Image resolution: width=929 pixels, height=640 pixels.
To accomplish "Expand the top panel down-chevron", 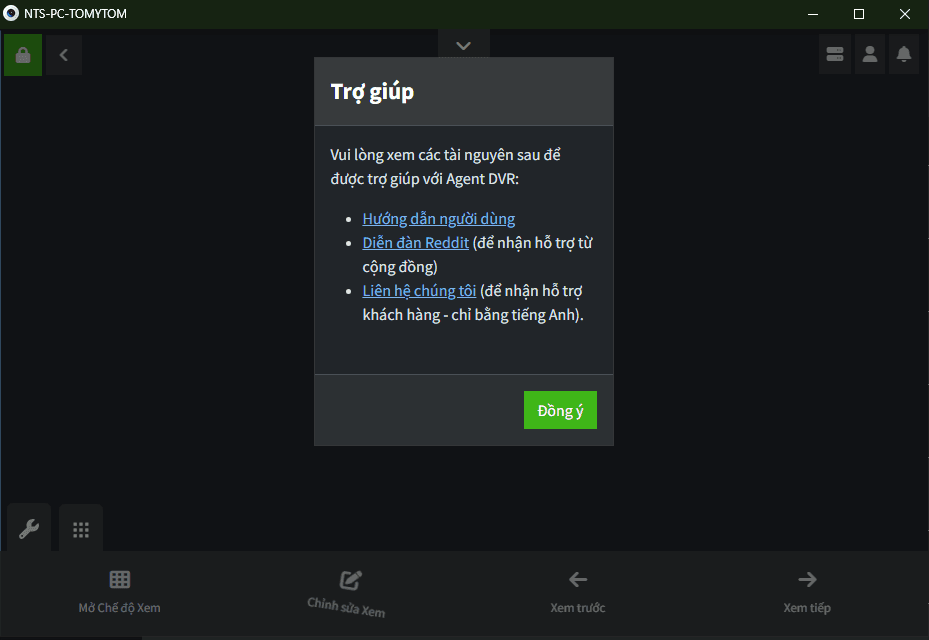I will pyautogui.click(x=463, y=45).
